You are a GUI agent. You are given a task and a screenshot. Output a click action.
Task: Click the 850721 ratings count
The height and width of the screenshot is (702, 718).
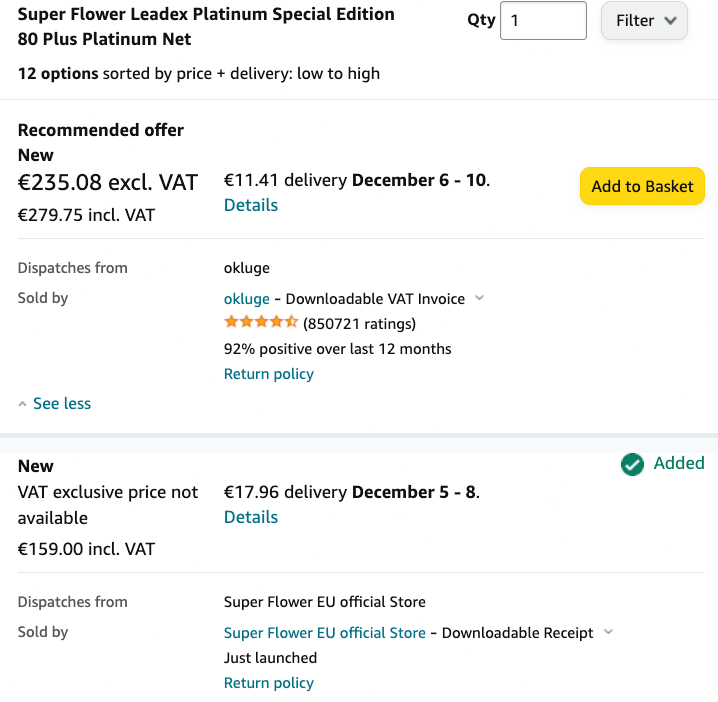(359, 324)
